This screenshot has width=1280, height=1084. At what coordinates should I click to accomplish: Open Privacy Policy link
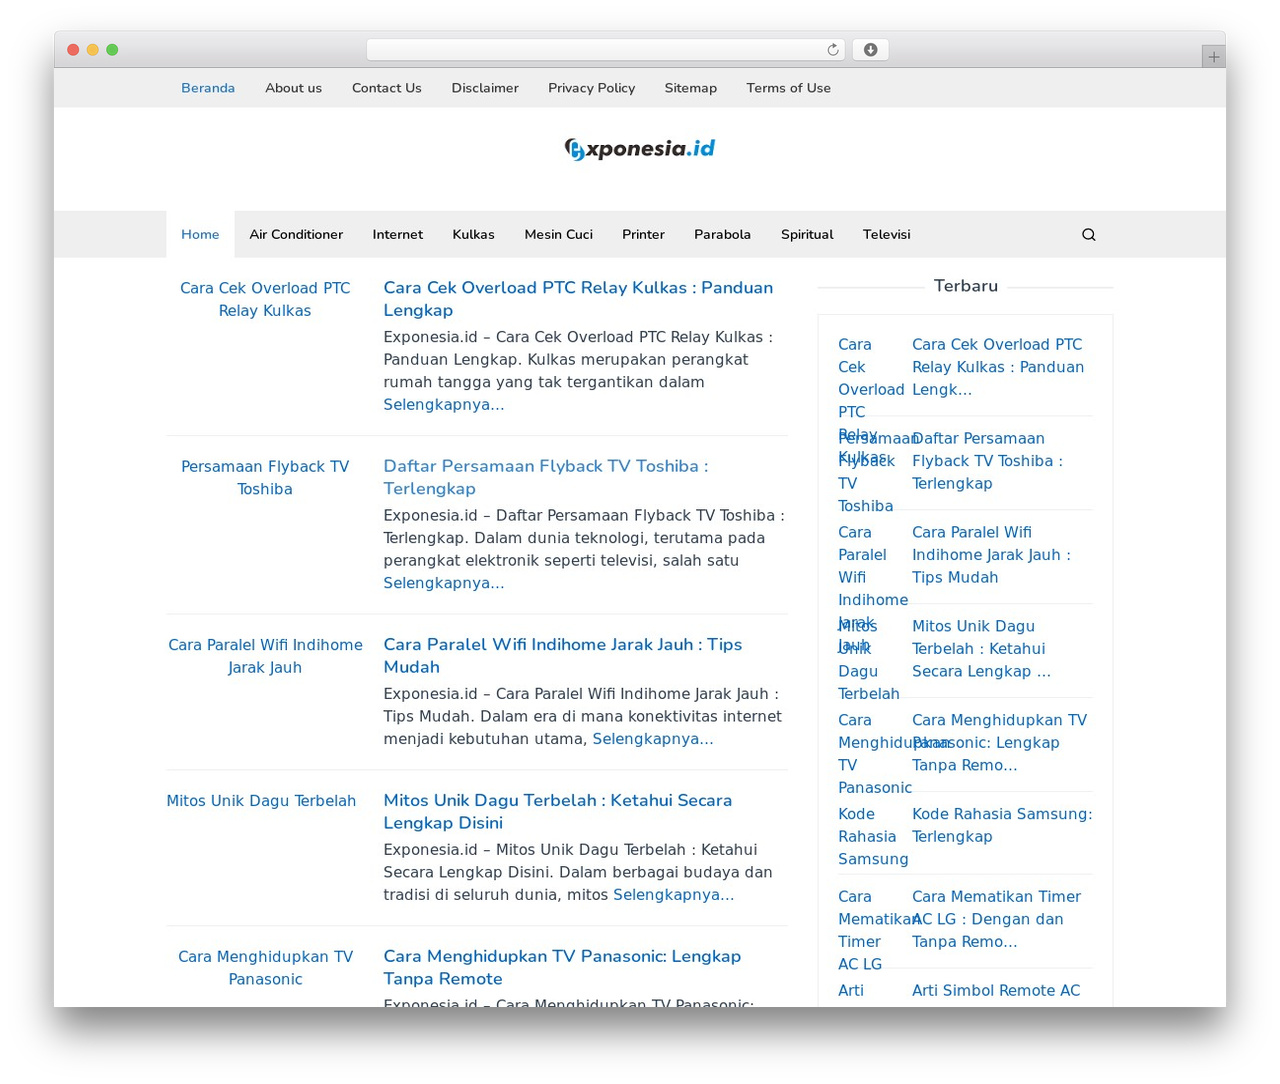point(591,88)
